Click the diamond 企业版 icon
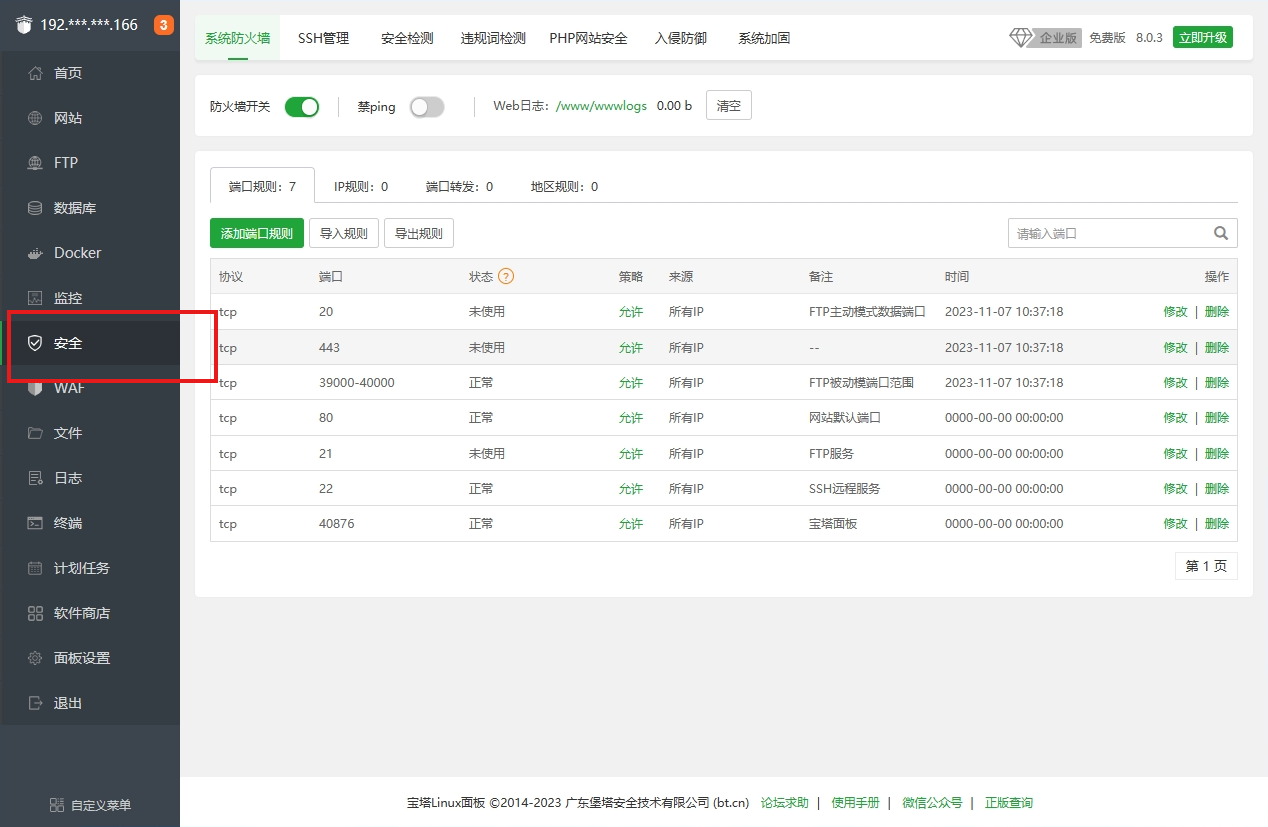 coord(1020,37)
